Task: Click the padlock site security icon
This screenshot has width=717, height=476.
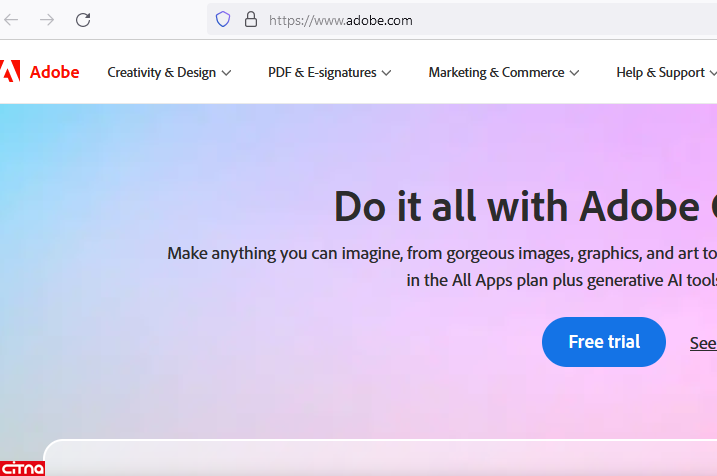Action: pos(250,19)
